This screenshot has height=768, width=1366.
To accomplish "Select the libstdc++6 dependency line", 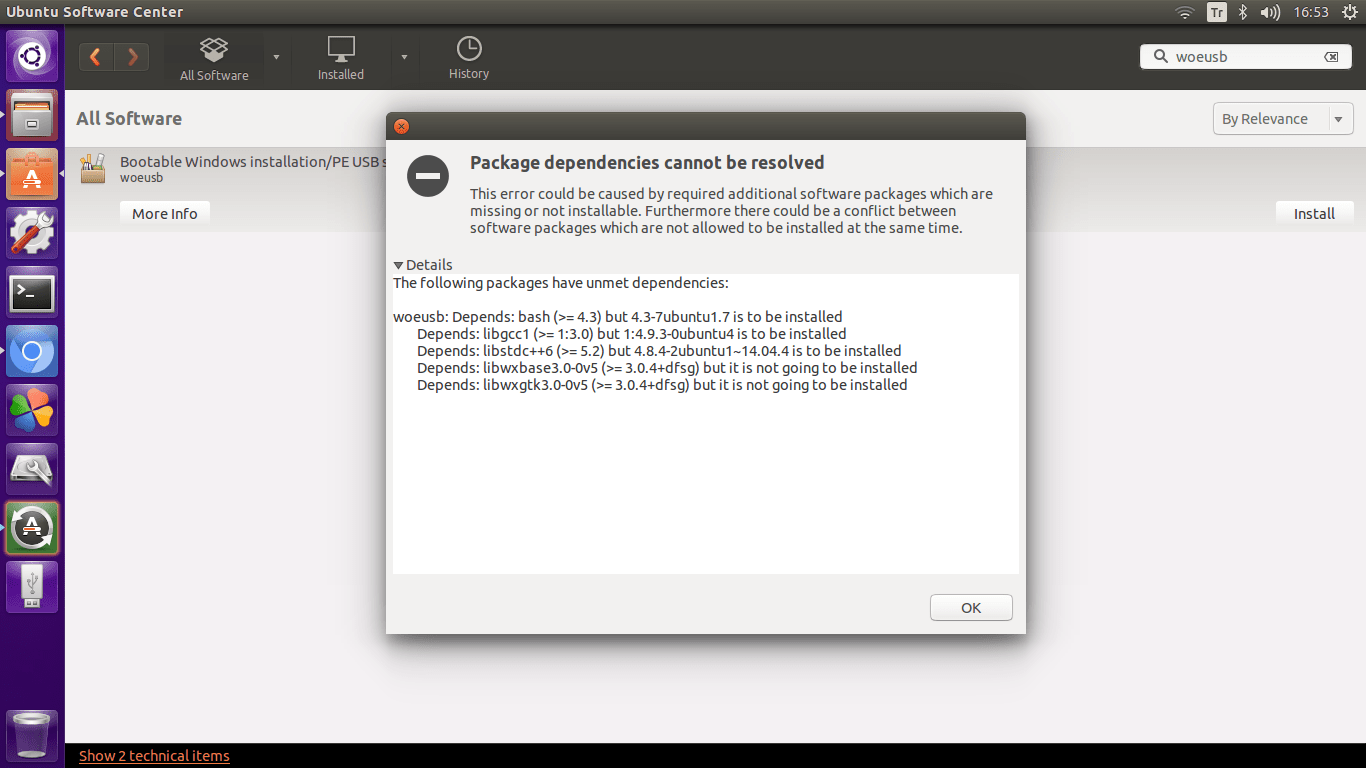I will [659, 351].
